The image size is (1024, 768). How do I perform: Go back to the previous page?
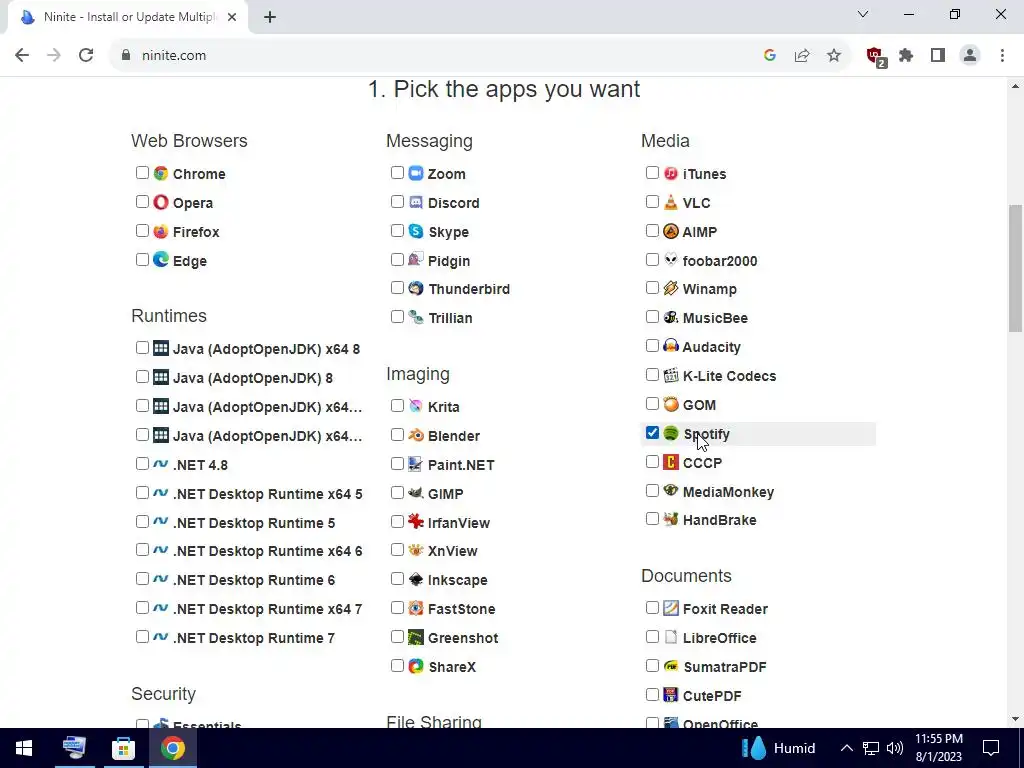click(22, 56)
